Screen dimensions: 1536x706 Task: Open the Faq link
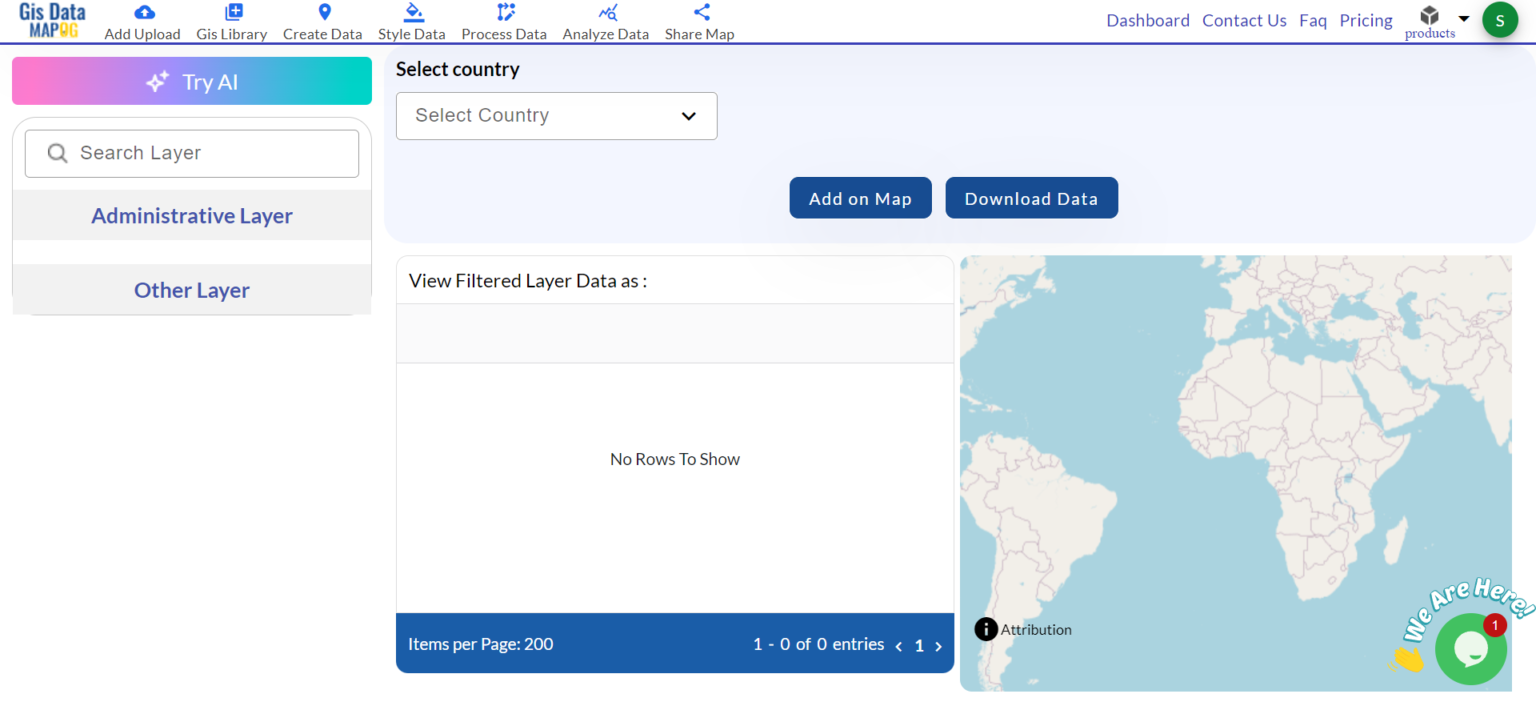(1313, 20)
